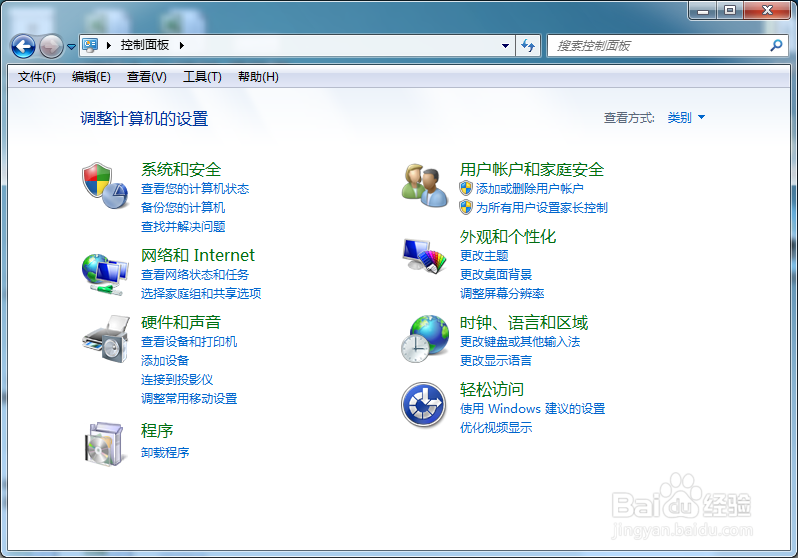Screen dimensions: 798x558
Task: Click shield icon beside 添加或删除用户帐户
Action: 466,188
